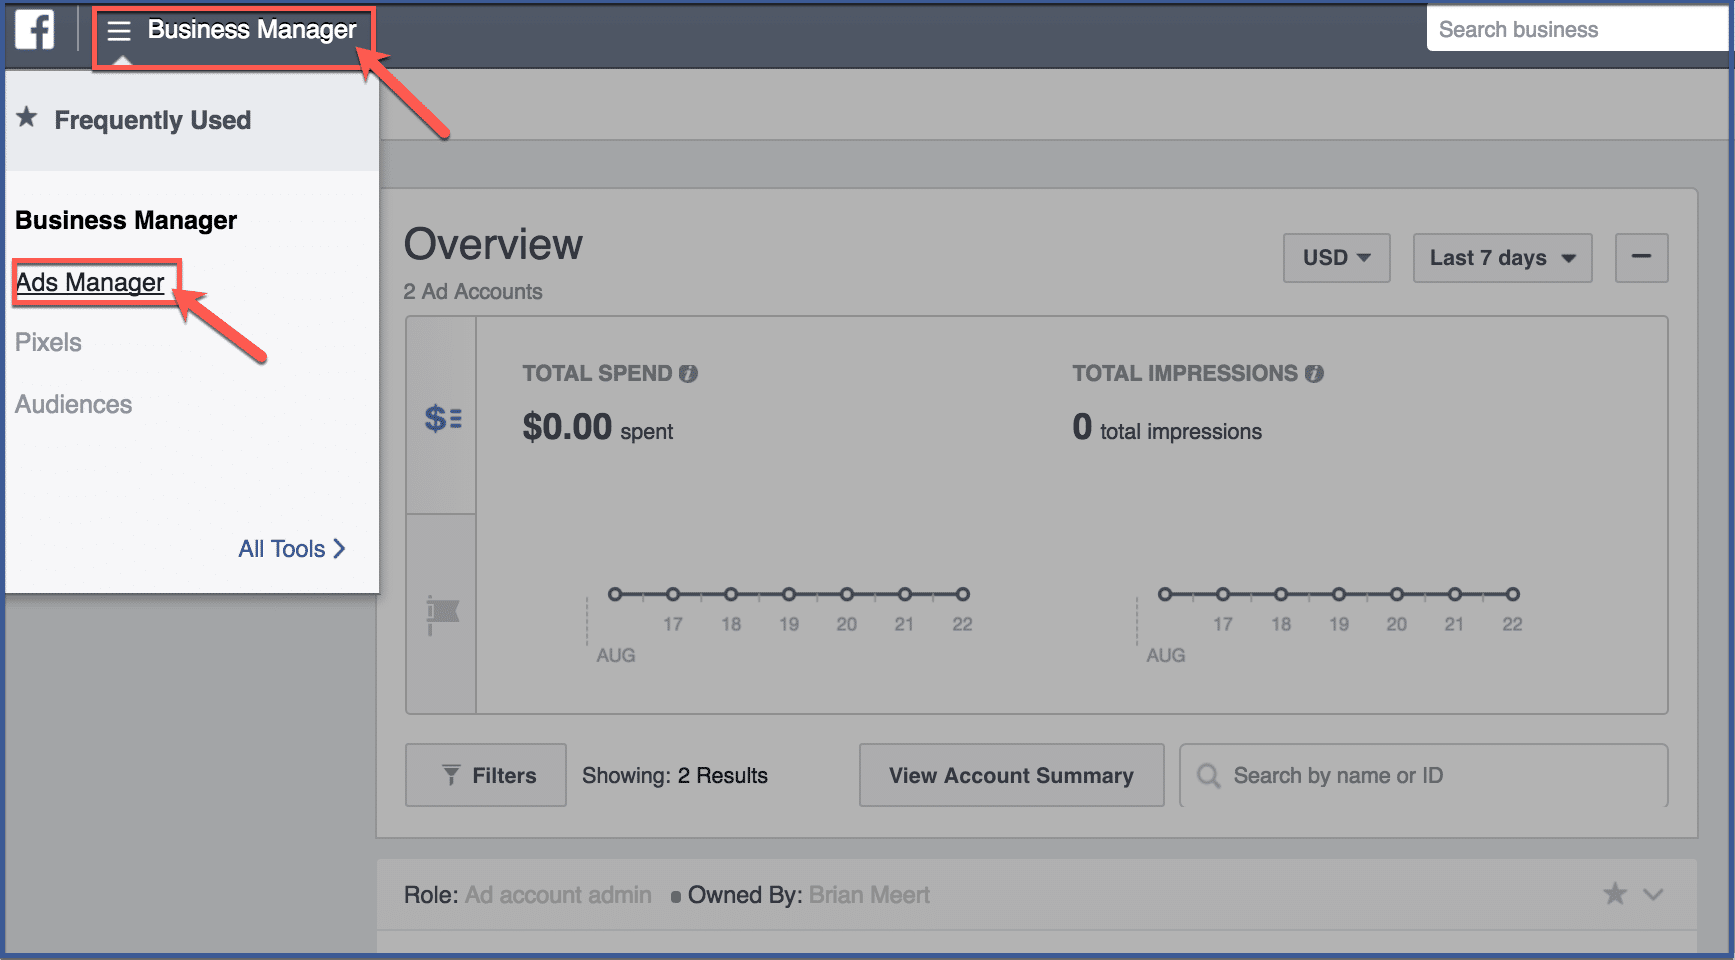The image size is (1735, 960).
Task: Click the Aug 22 point on spend chart
Action: 962,594
